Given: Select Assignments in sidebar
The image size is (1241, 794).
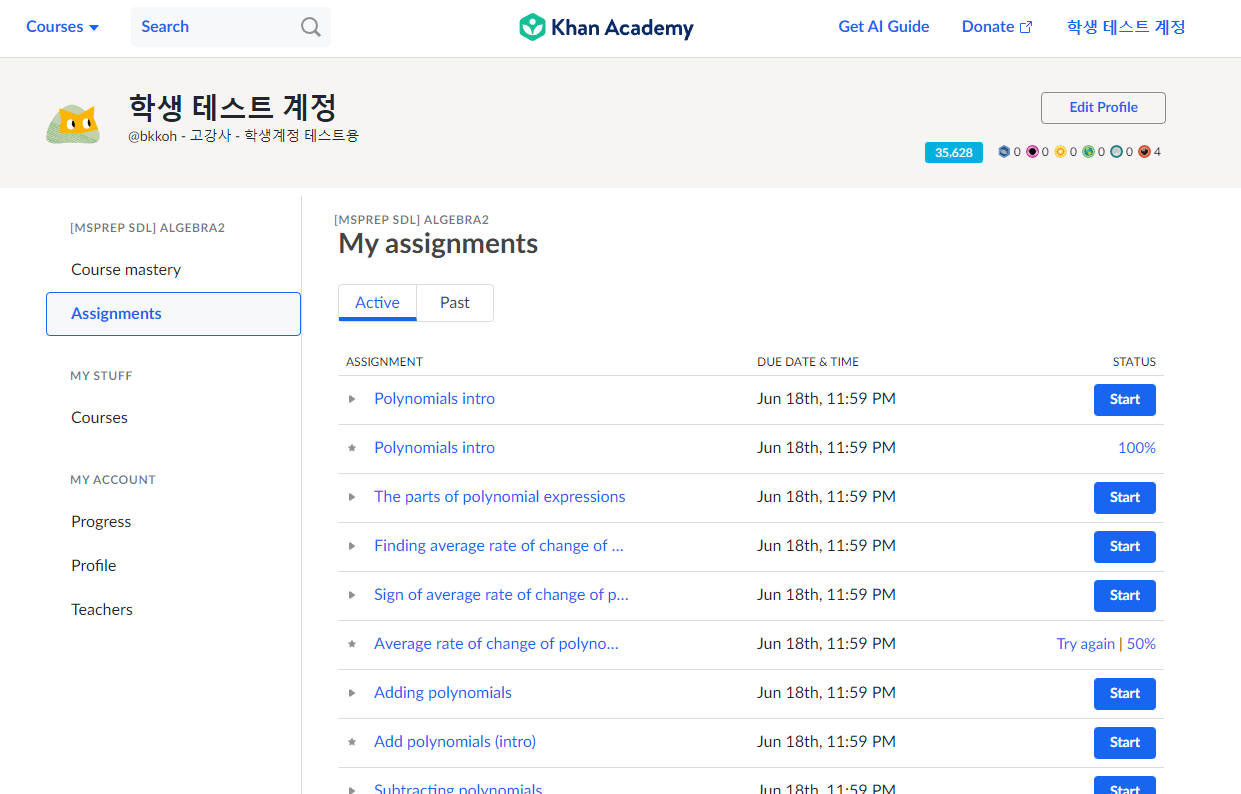Looking at the screenshot, I should pos(173,314).
